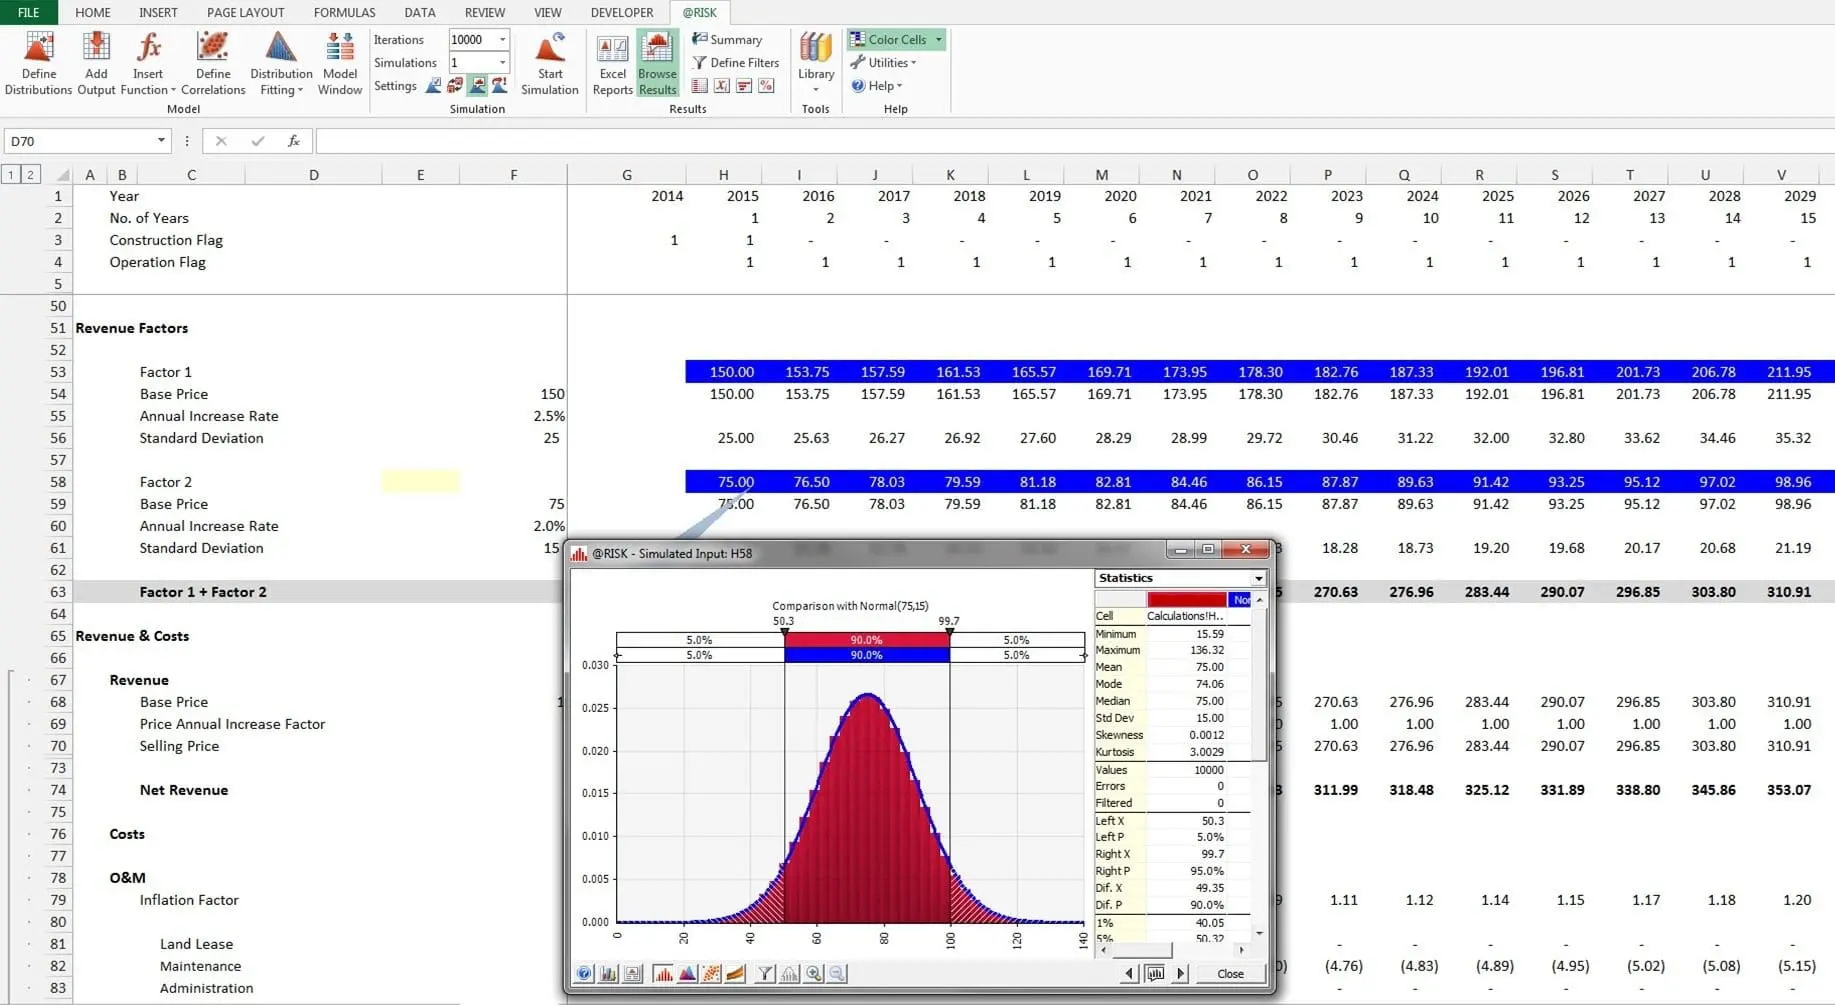Expand the Iterations dropdown
Image resolution: width=1835 pixels, height=1005 pixels.
tap(503, 40)
